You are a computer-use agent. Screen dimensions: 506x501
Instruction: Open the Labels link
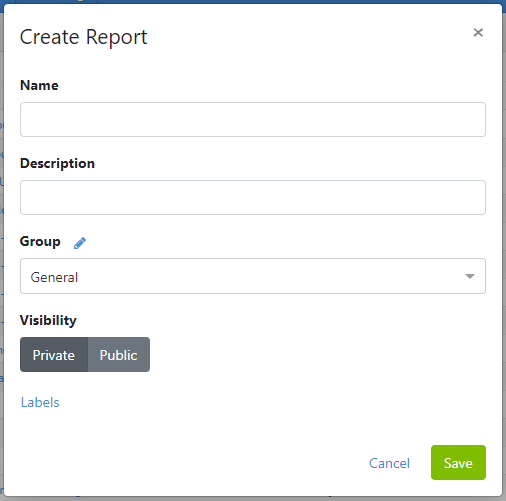pyautogui.click(x=40, y=402)
